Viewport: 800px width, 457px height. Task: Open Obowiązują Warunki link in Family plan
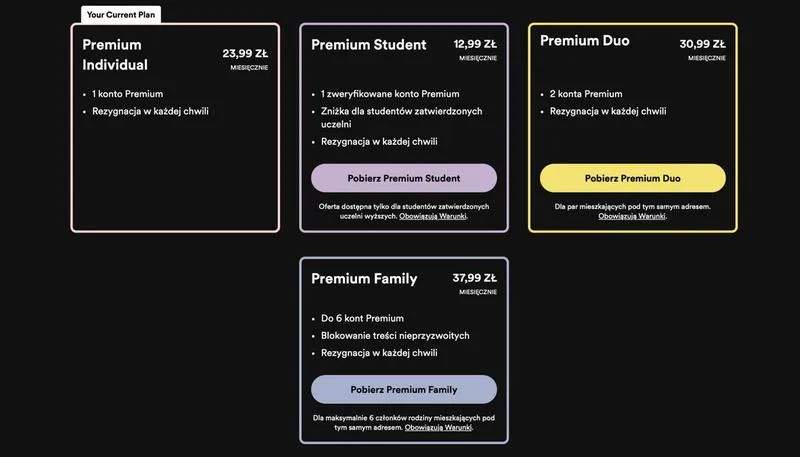[x=438, y=427]
